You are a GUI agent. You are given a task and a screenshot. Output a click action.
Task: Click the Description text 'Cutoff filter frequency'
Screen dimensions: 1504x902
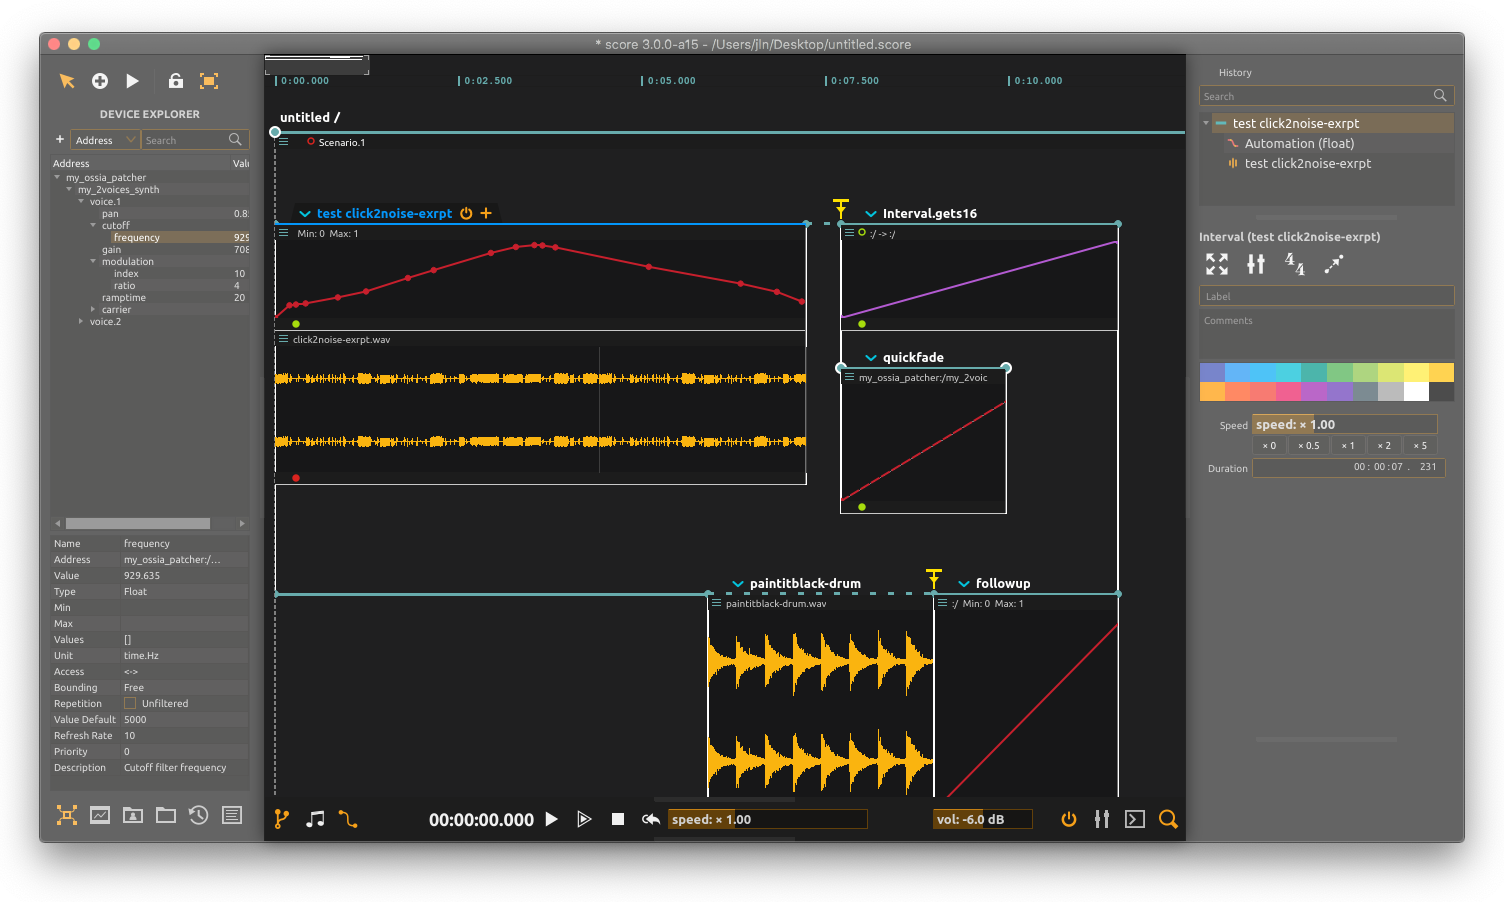coord(175,767)
